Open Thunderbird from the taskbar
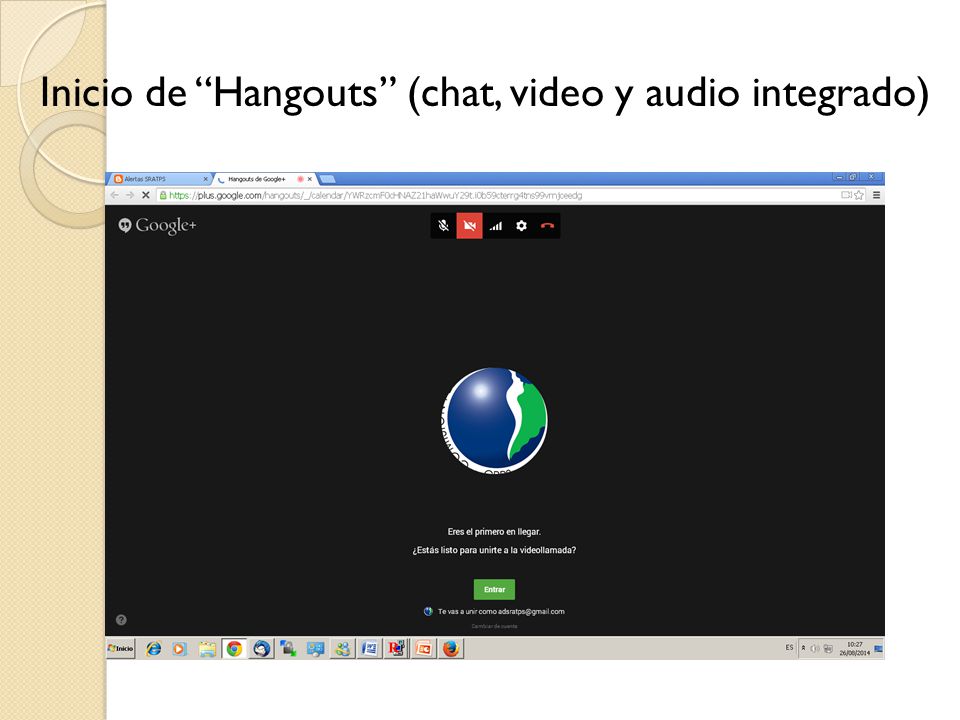The image size is (960, 720). coord(261,648)
